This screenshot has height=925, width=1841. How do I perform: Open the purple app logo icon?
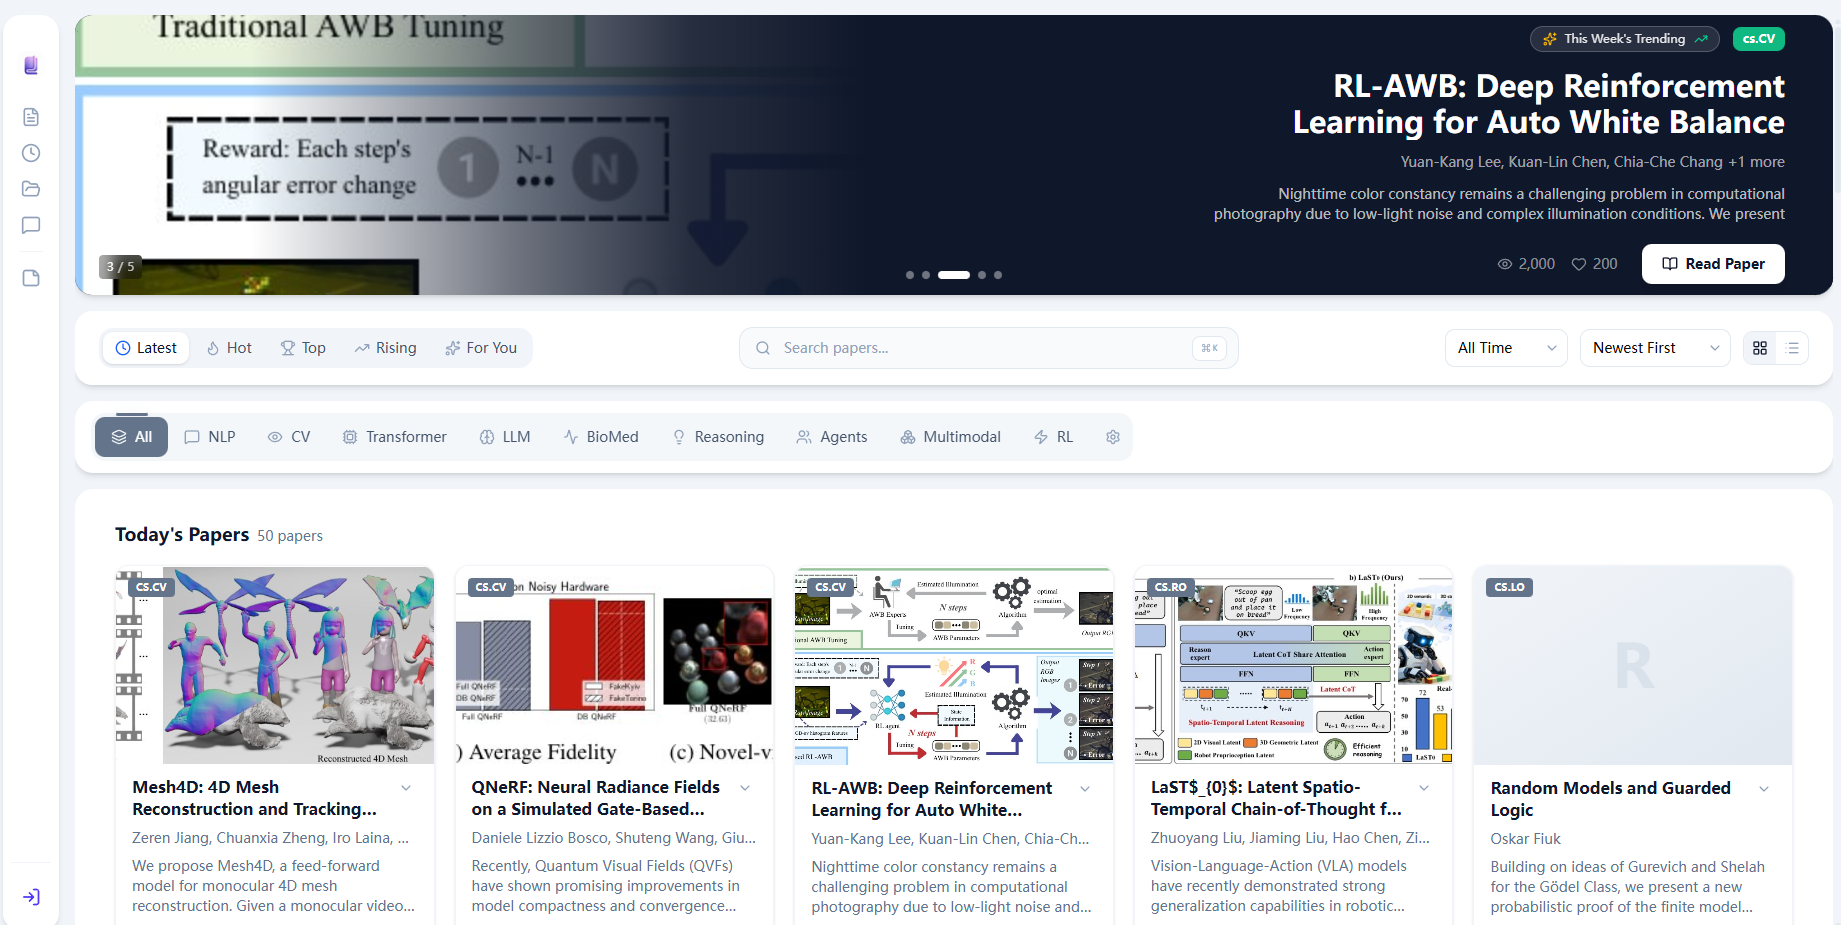[31, 66]
